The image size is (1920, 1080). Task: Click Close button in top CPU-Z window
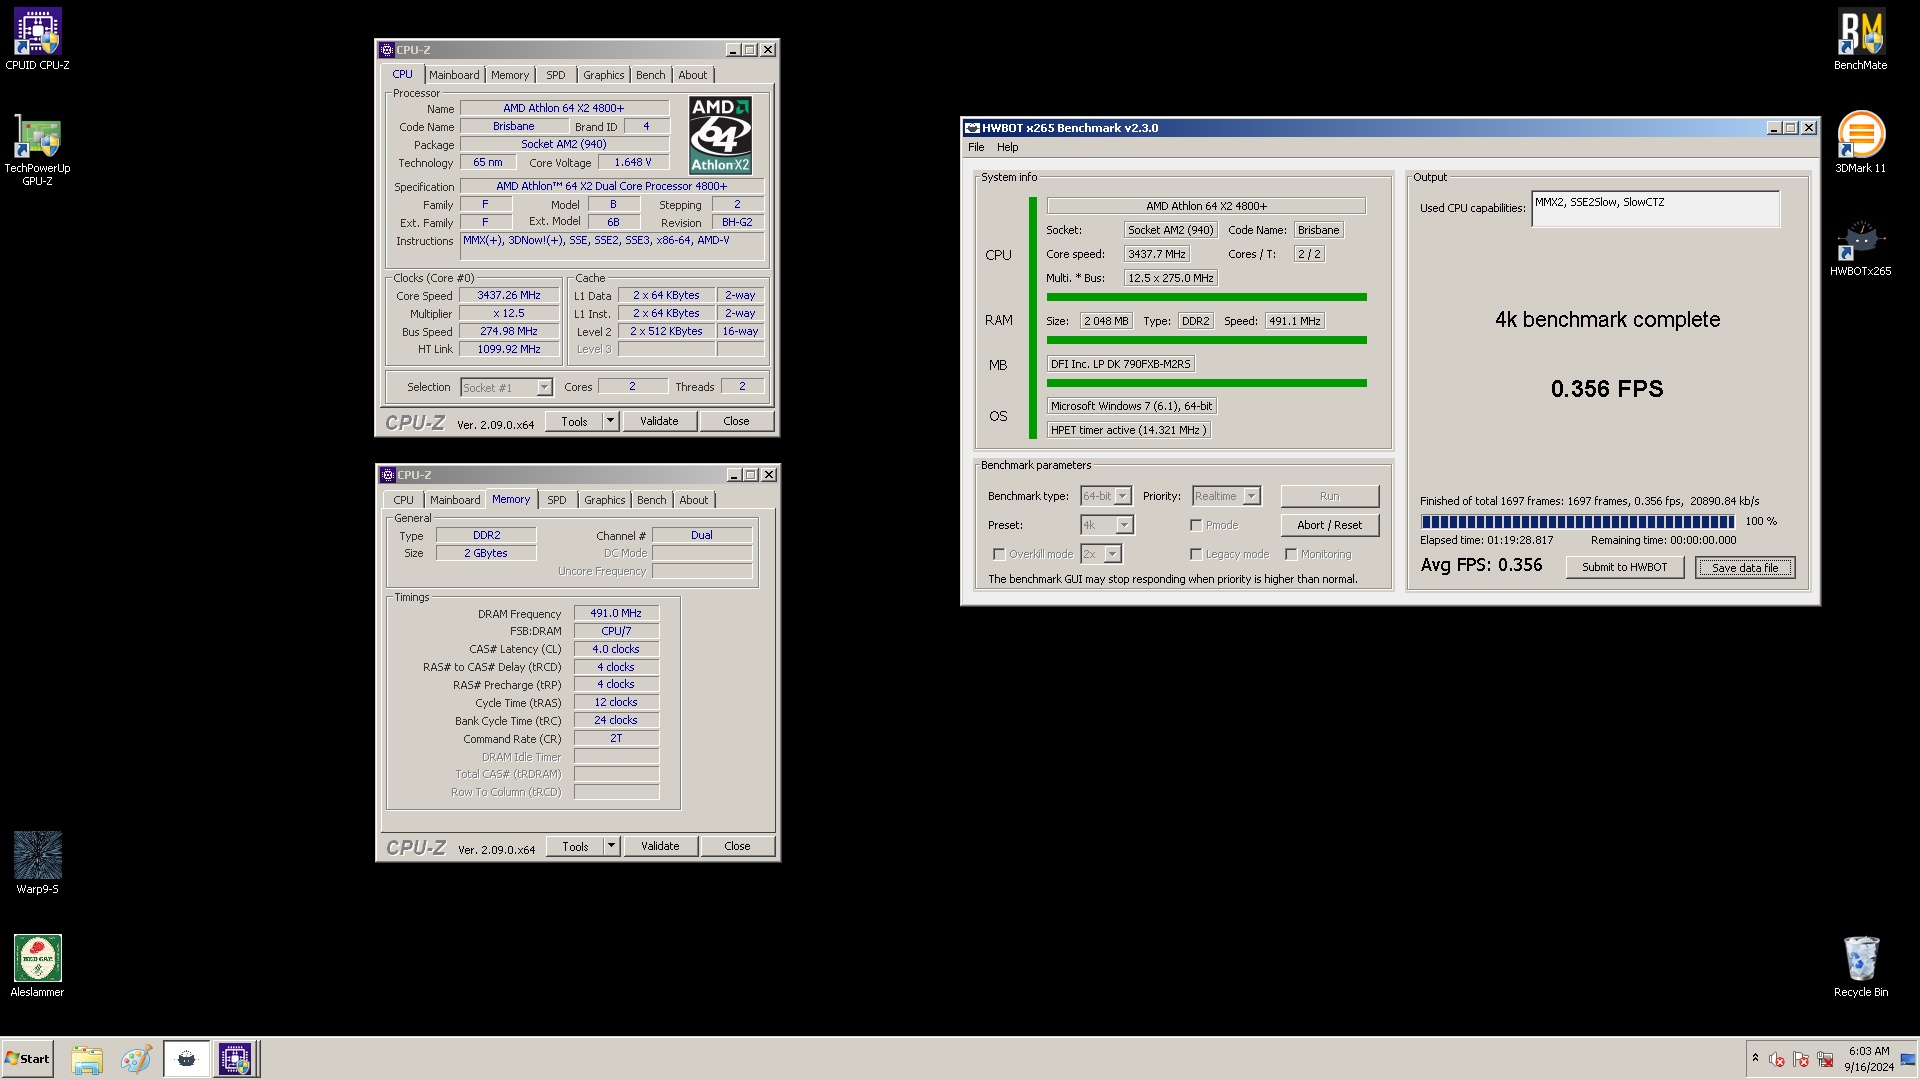736,422
